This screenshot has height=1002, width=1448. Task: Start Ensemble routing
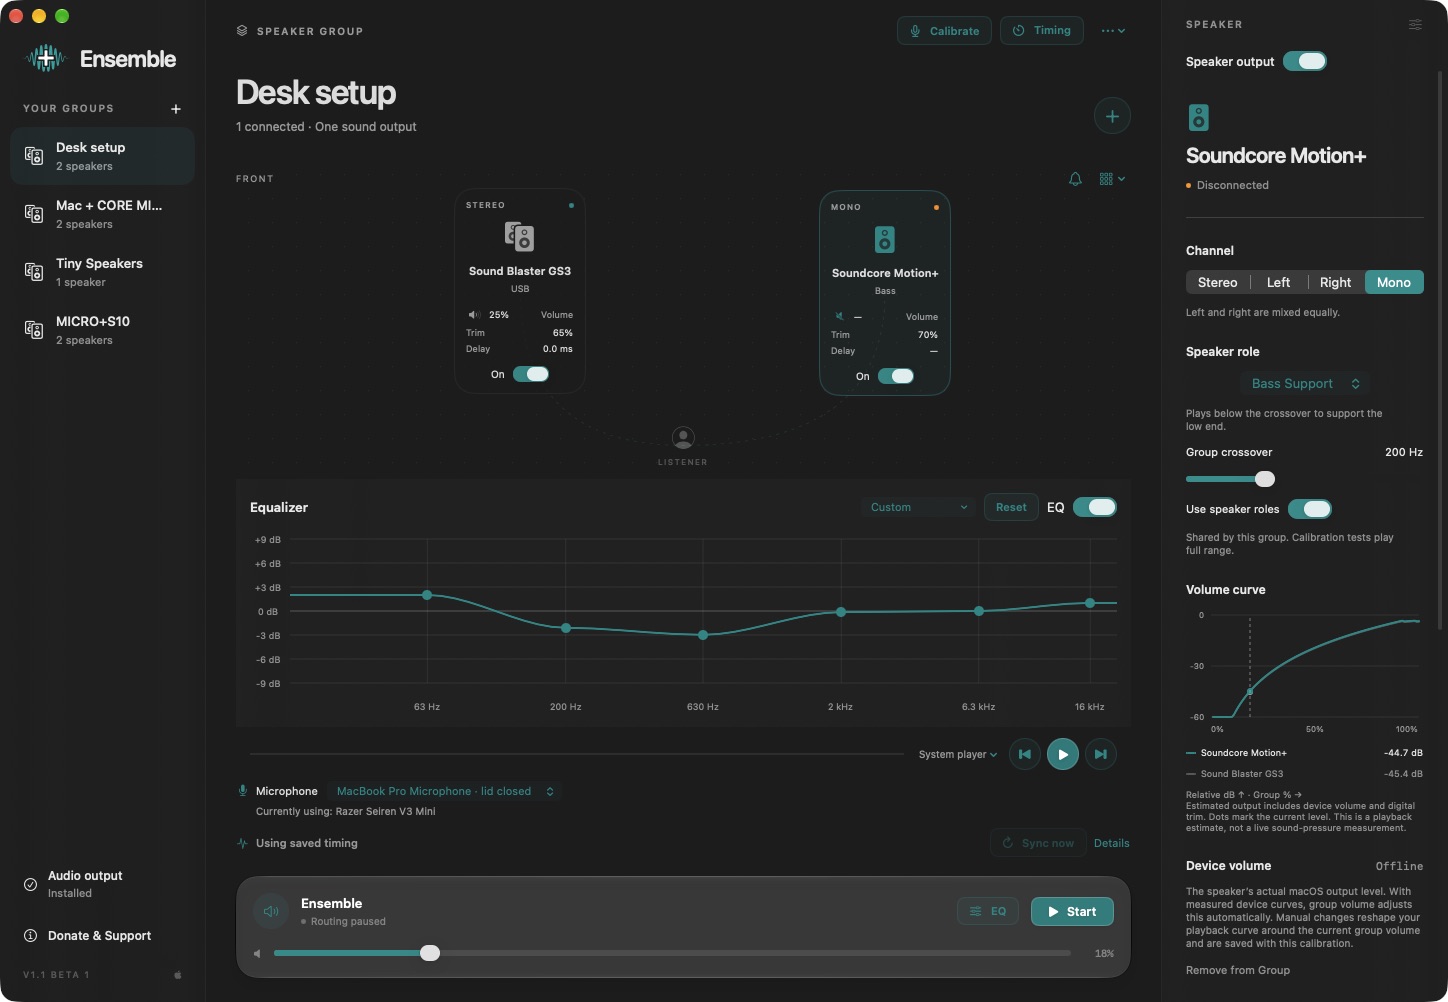pos(1072,912)
